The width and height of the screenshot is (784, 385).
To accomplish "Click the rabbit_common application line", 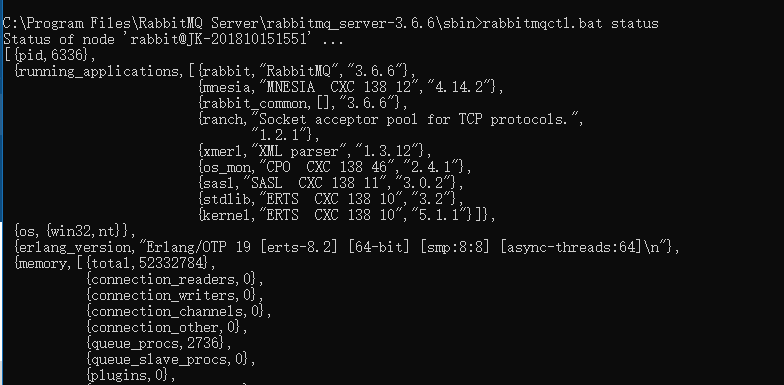I will 300,103.
